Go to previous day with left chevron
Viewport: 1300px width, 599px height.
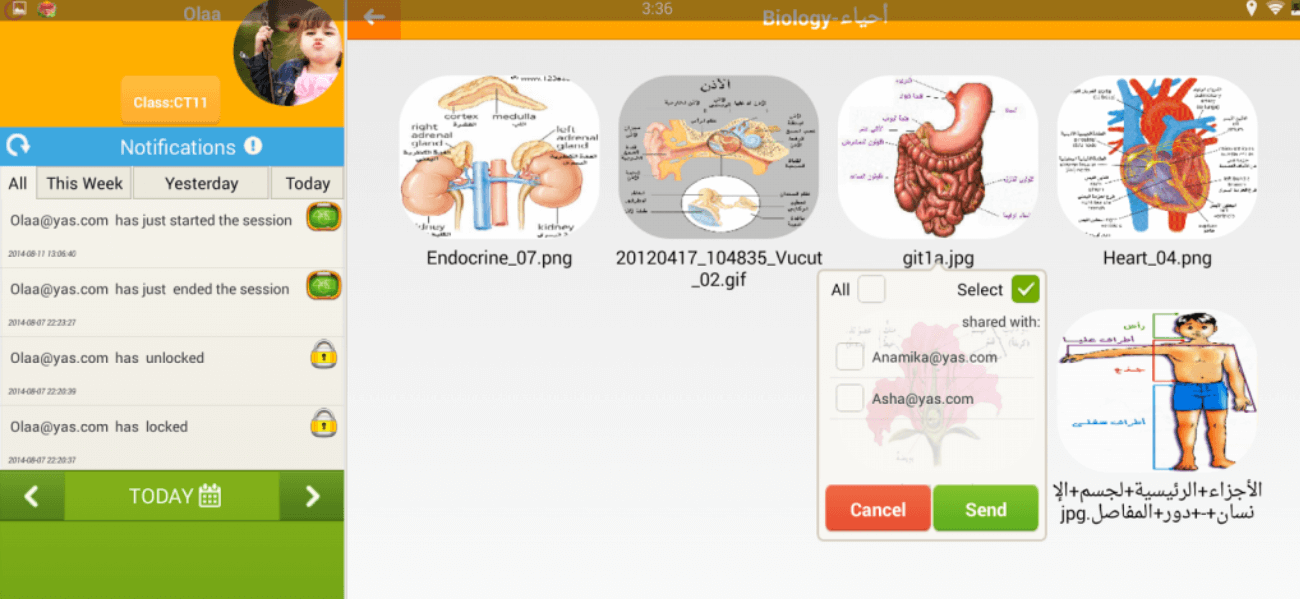pyautogui.click(x=32, y=496)
